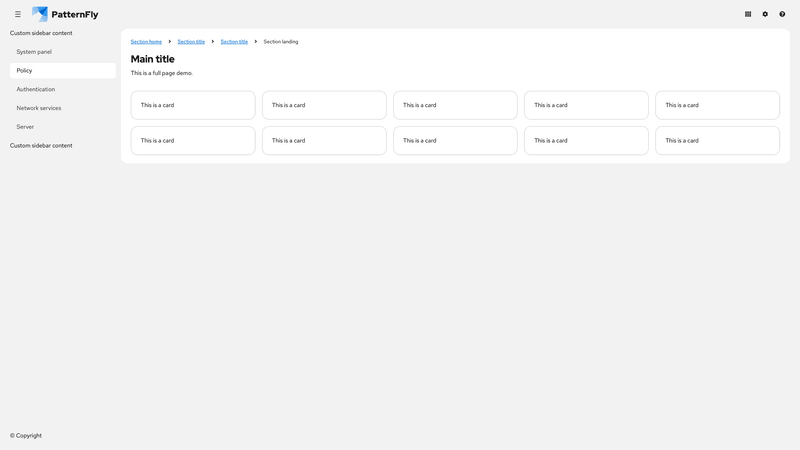Click the PatternFly logo
This screenshot has width=800, height=450.
point(65,14)
